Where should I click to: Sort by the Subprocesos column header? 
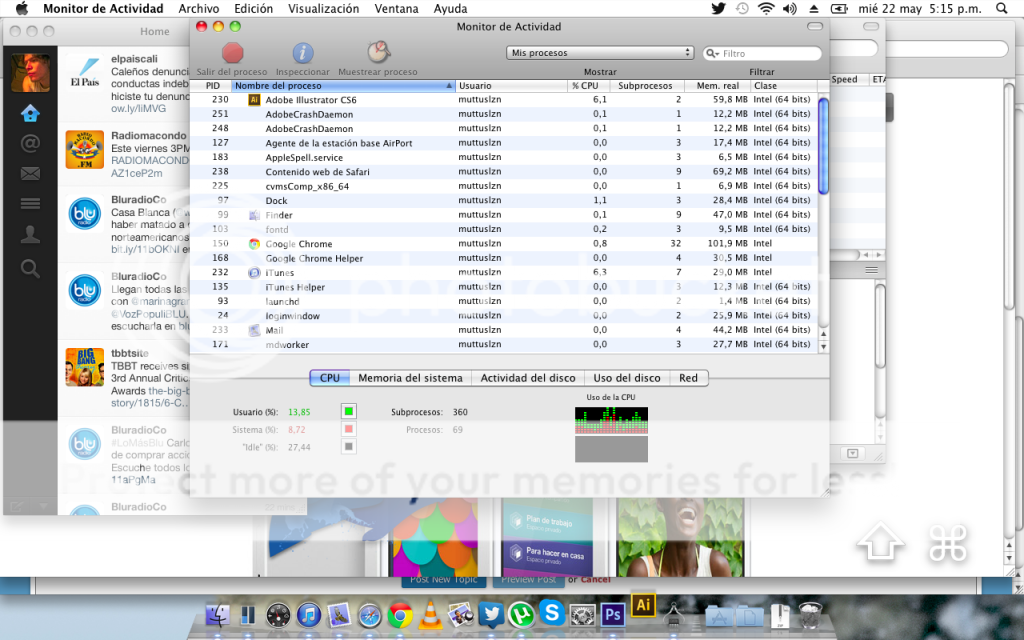pos(647,86)
